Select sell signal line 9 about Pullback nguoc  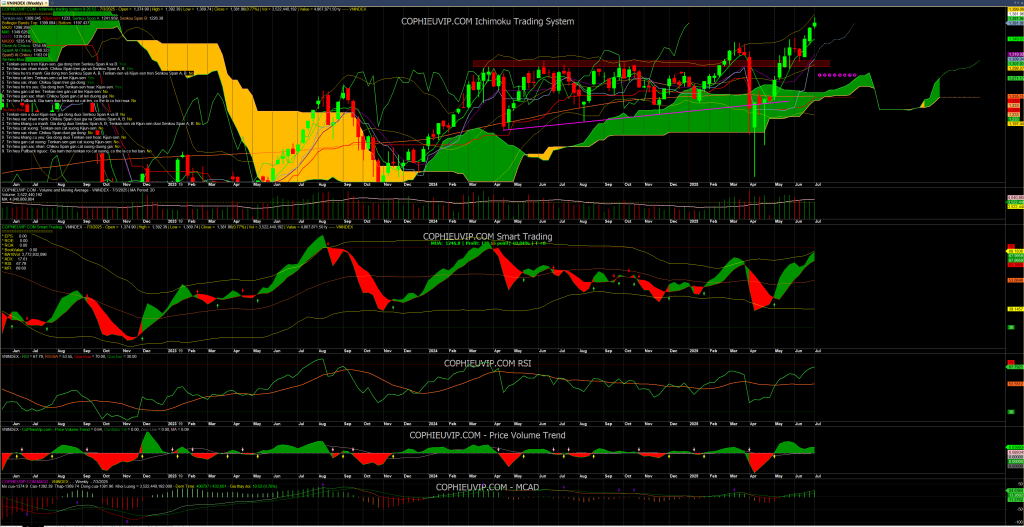[76, 151]
